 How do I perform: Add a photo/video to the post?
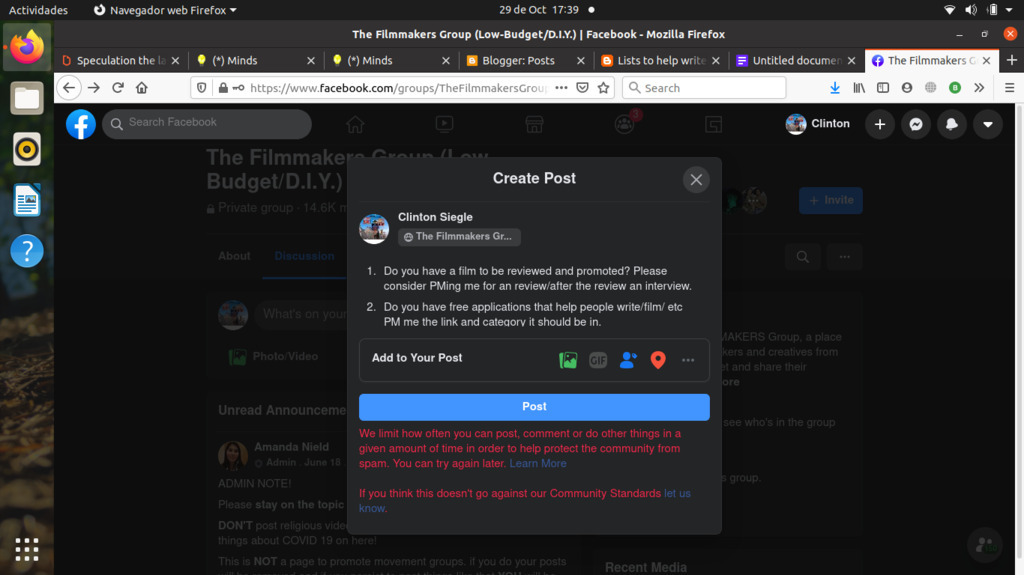[568, 360]
